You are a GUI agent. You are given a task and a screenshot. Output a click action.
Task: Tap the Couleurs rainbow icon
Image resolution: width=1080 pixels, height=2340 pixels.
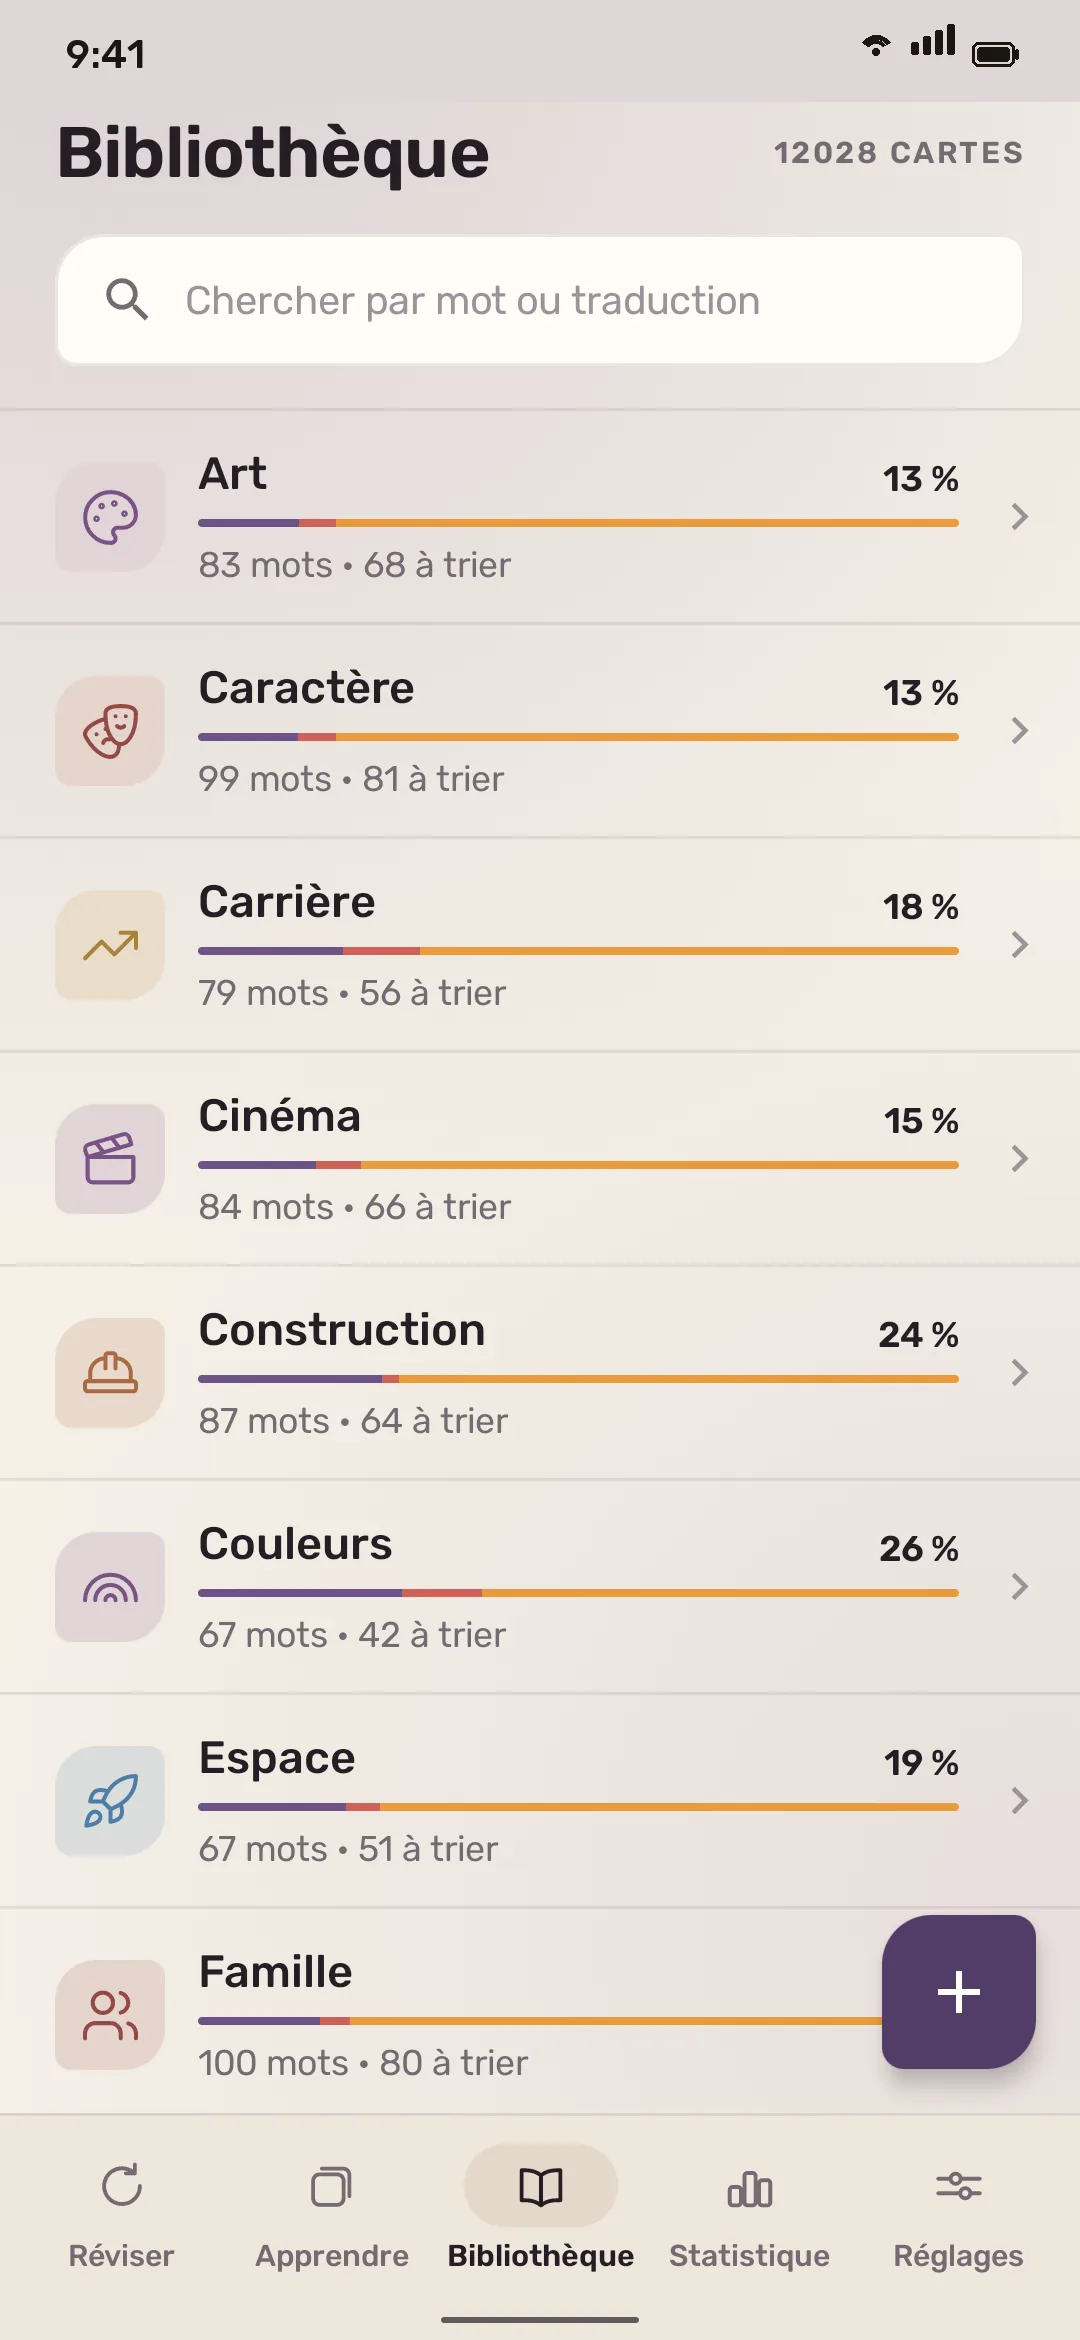click(110, 1587)
